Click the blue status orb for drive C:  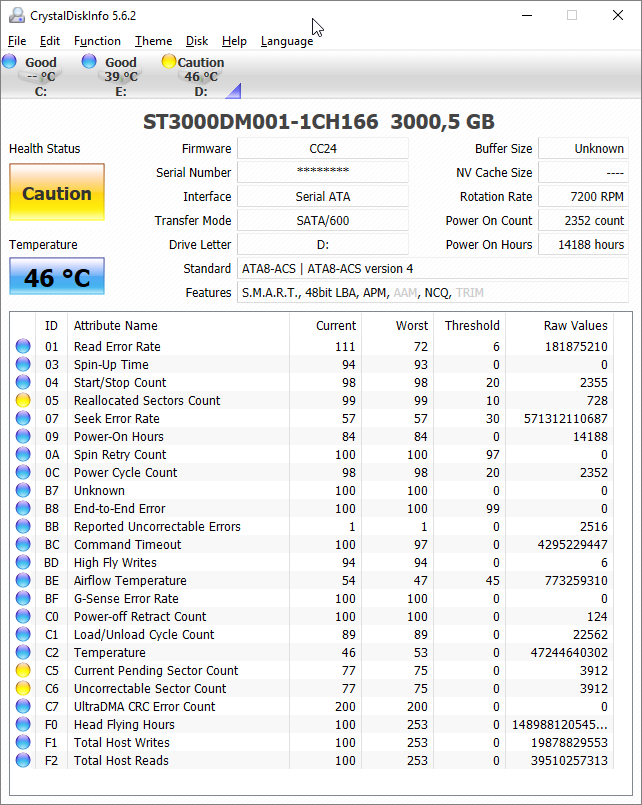coord(9,62)
